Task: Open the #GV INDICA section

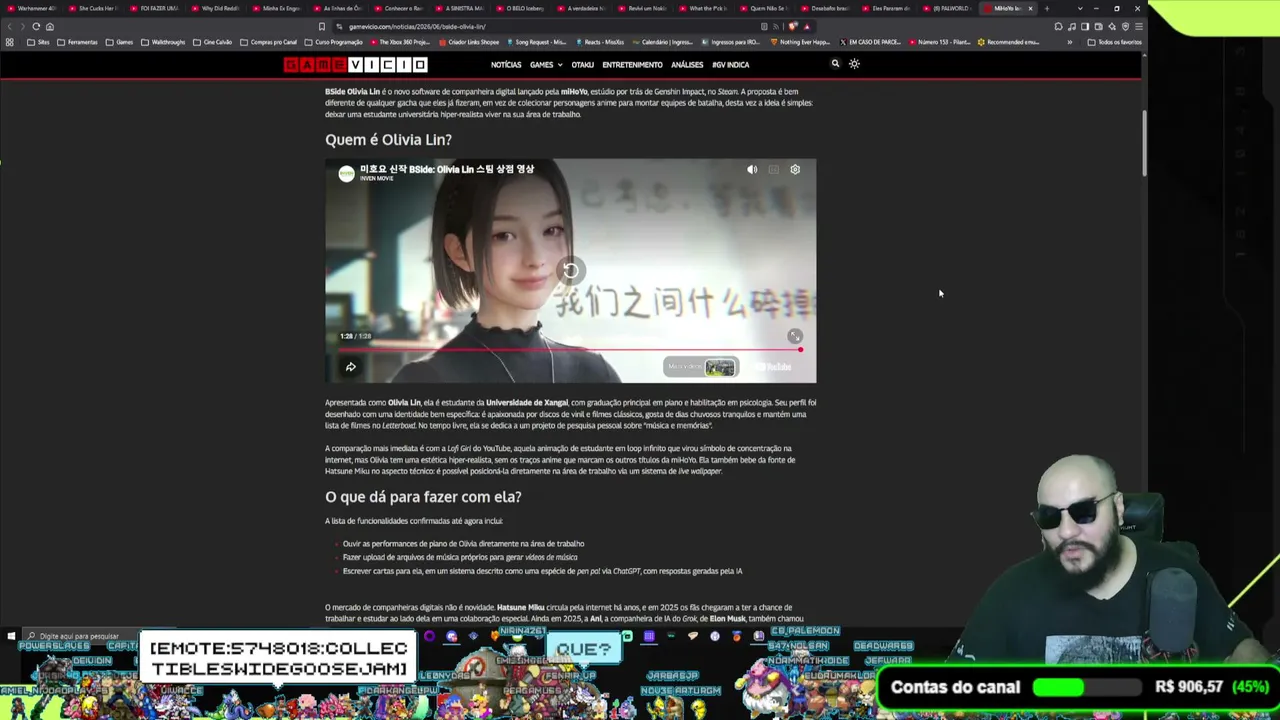Action: click(x=730, y=65)
